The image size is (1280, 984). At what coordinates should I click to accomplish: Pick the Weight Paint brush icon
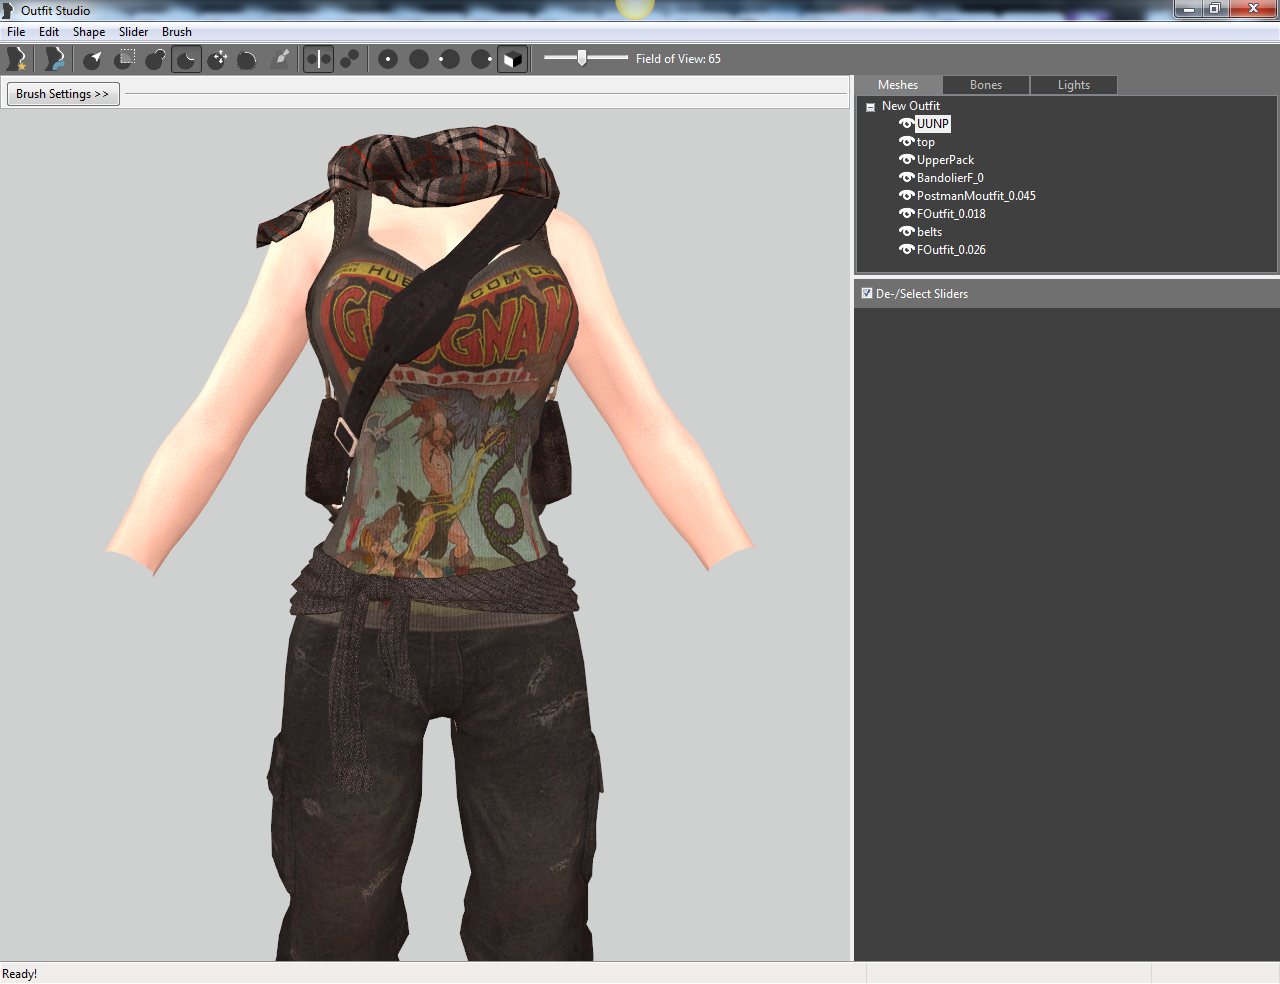[x=281, y=59]
